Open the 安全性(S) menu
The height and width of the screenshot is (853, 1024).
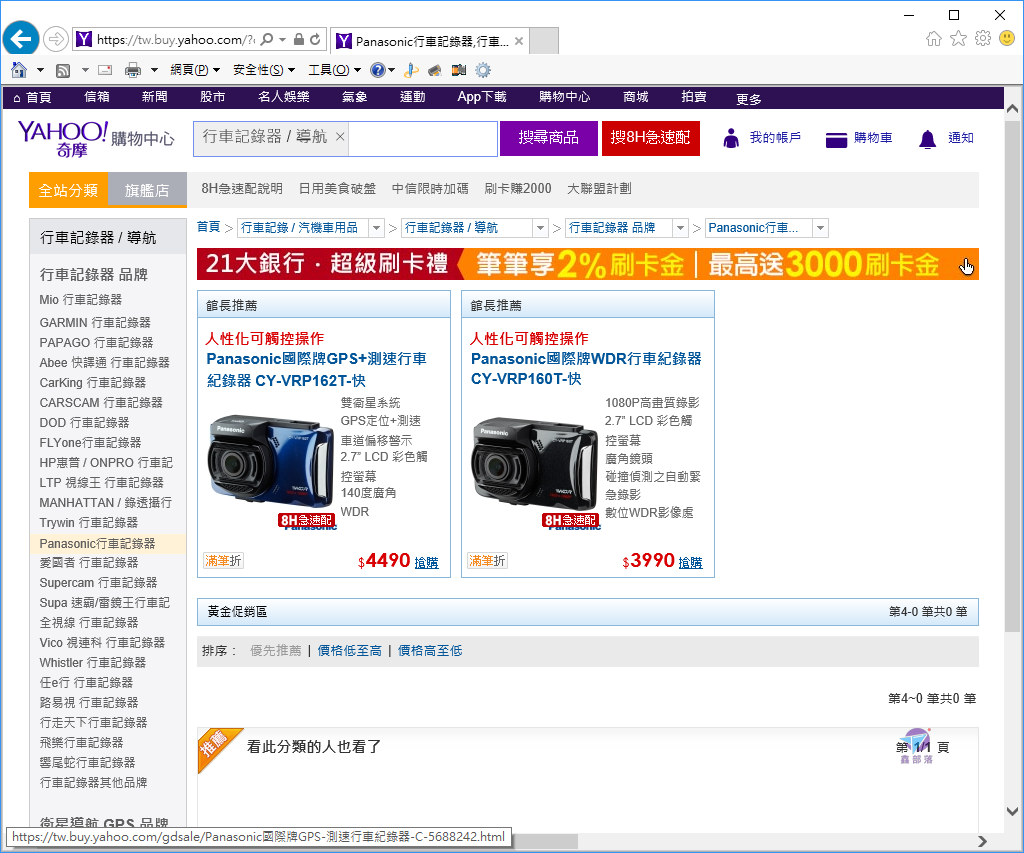tap(264, 70)
